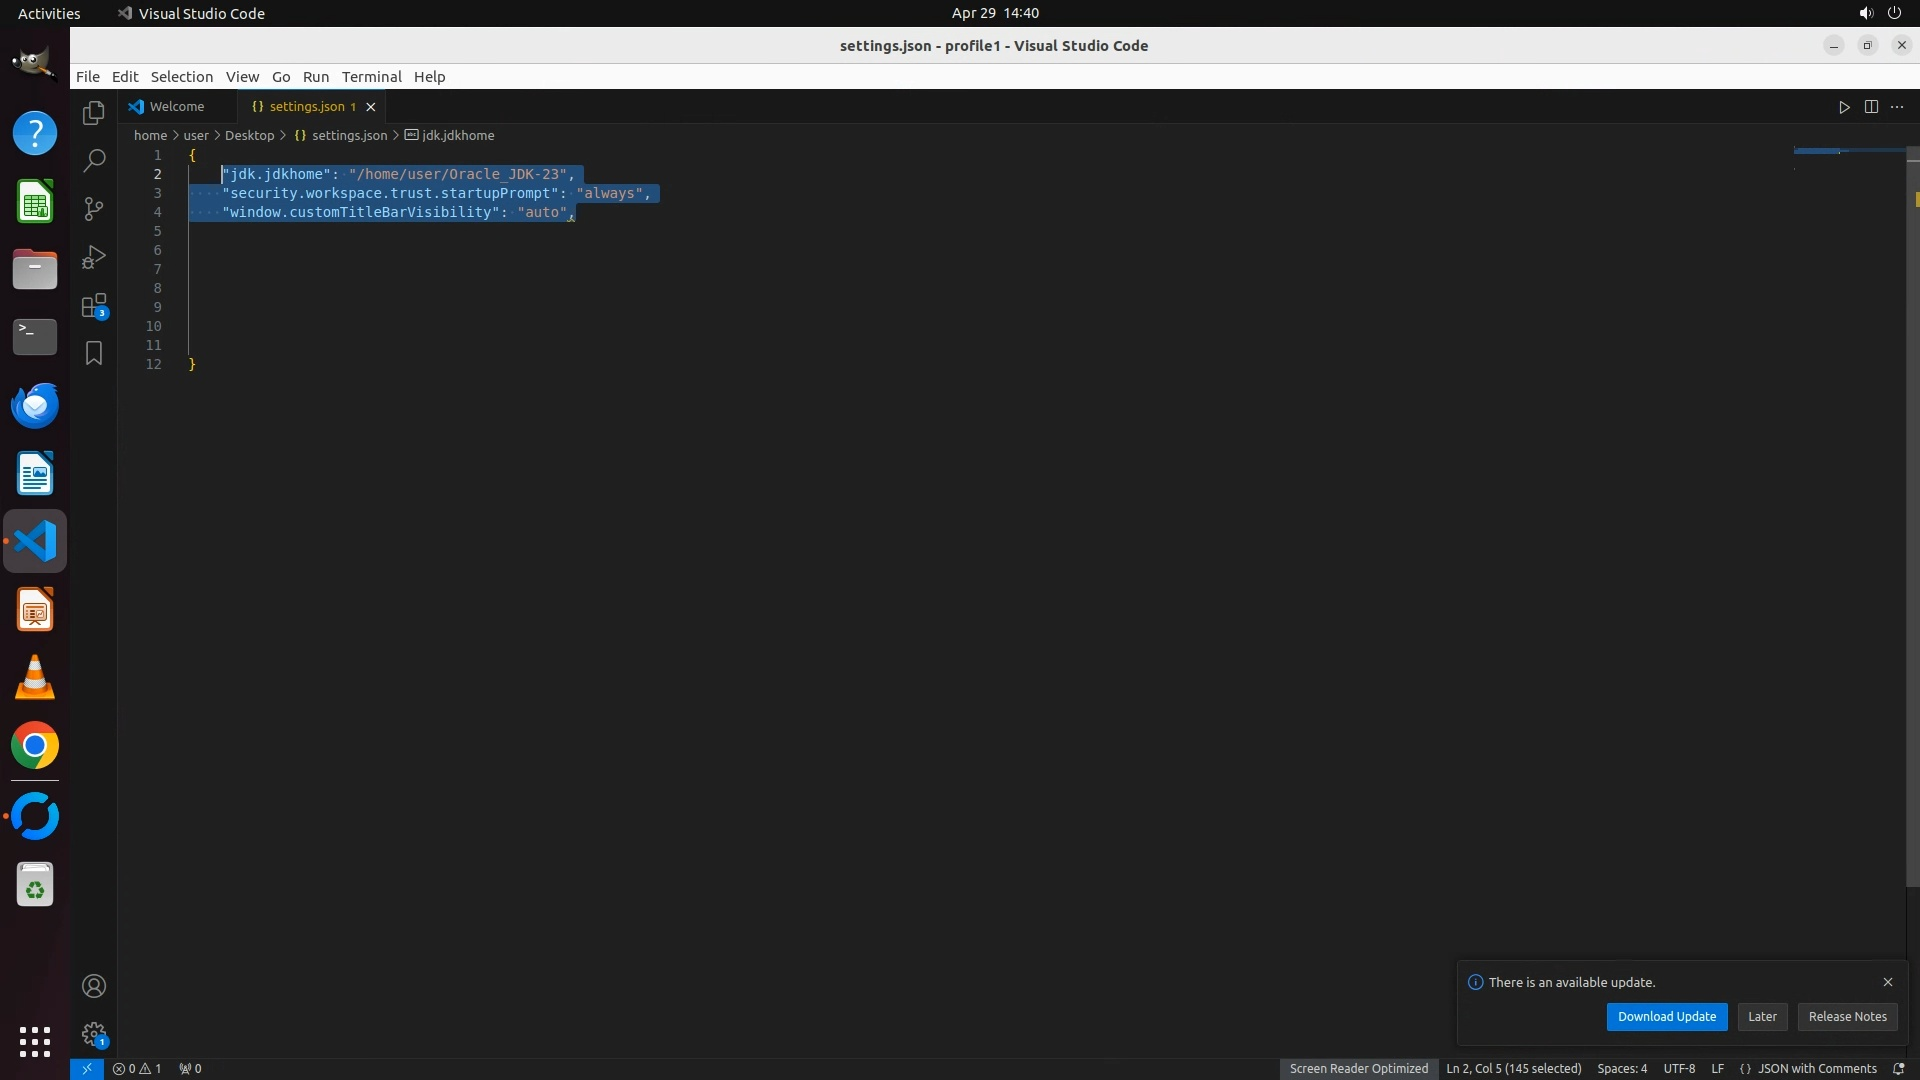Click the Run play icon in editor toolbar

pos(1844,107)
